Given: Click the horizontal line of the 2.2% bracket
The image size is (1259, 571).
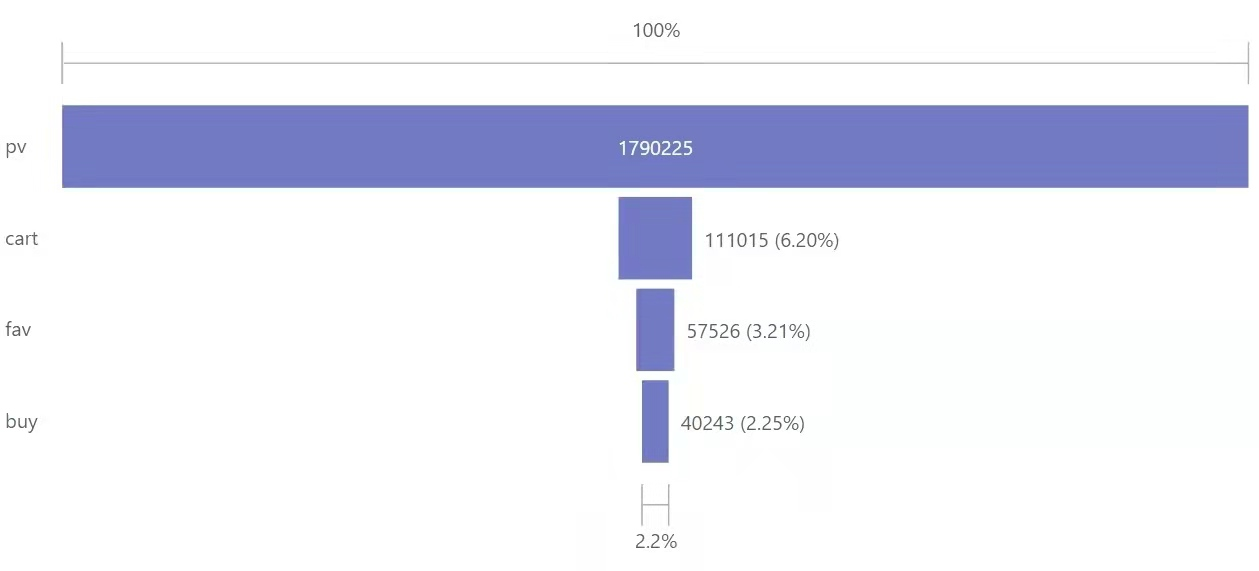Looking at the screenshot, I should tap(655, 505).
